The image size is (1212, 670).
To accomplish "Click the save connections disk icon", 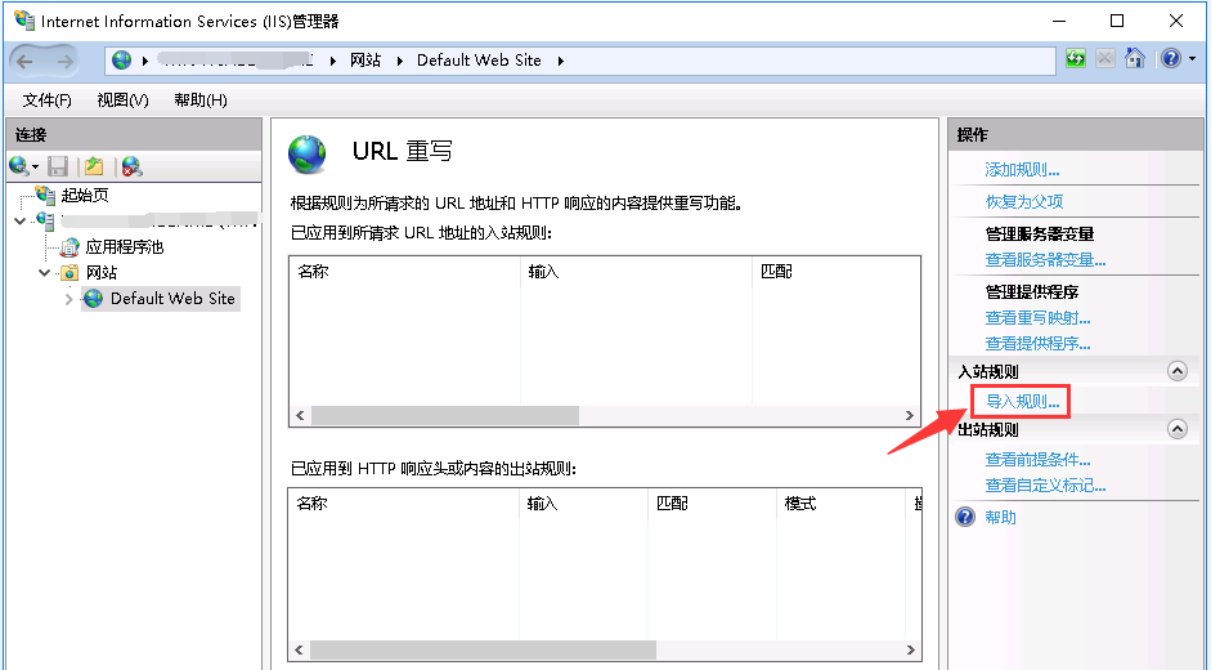I will point(58,166).
